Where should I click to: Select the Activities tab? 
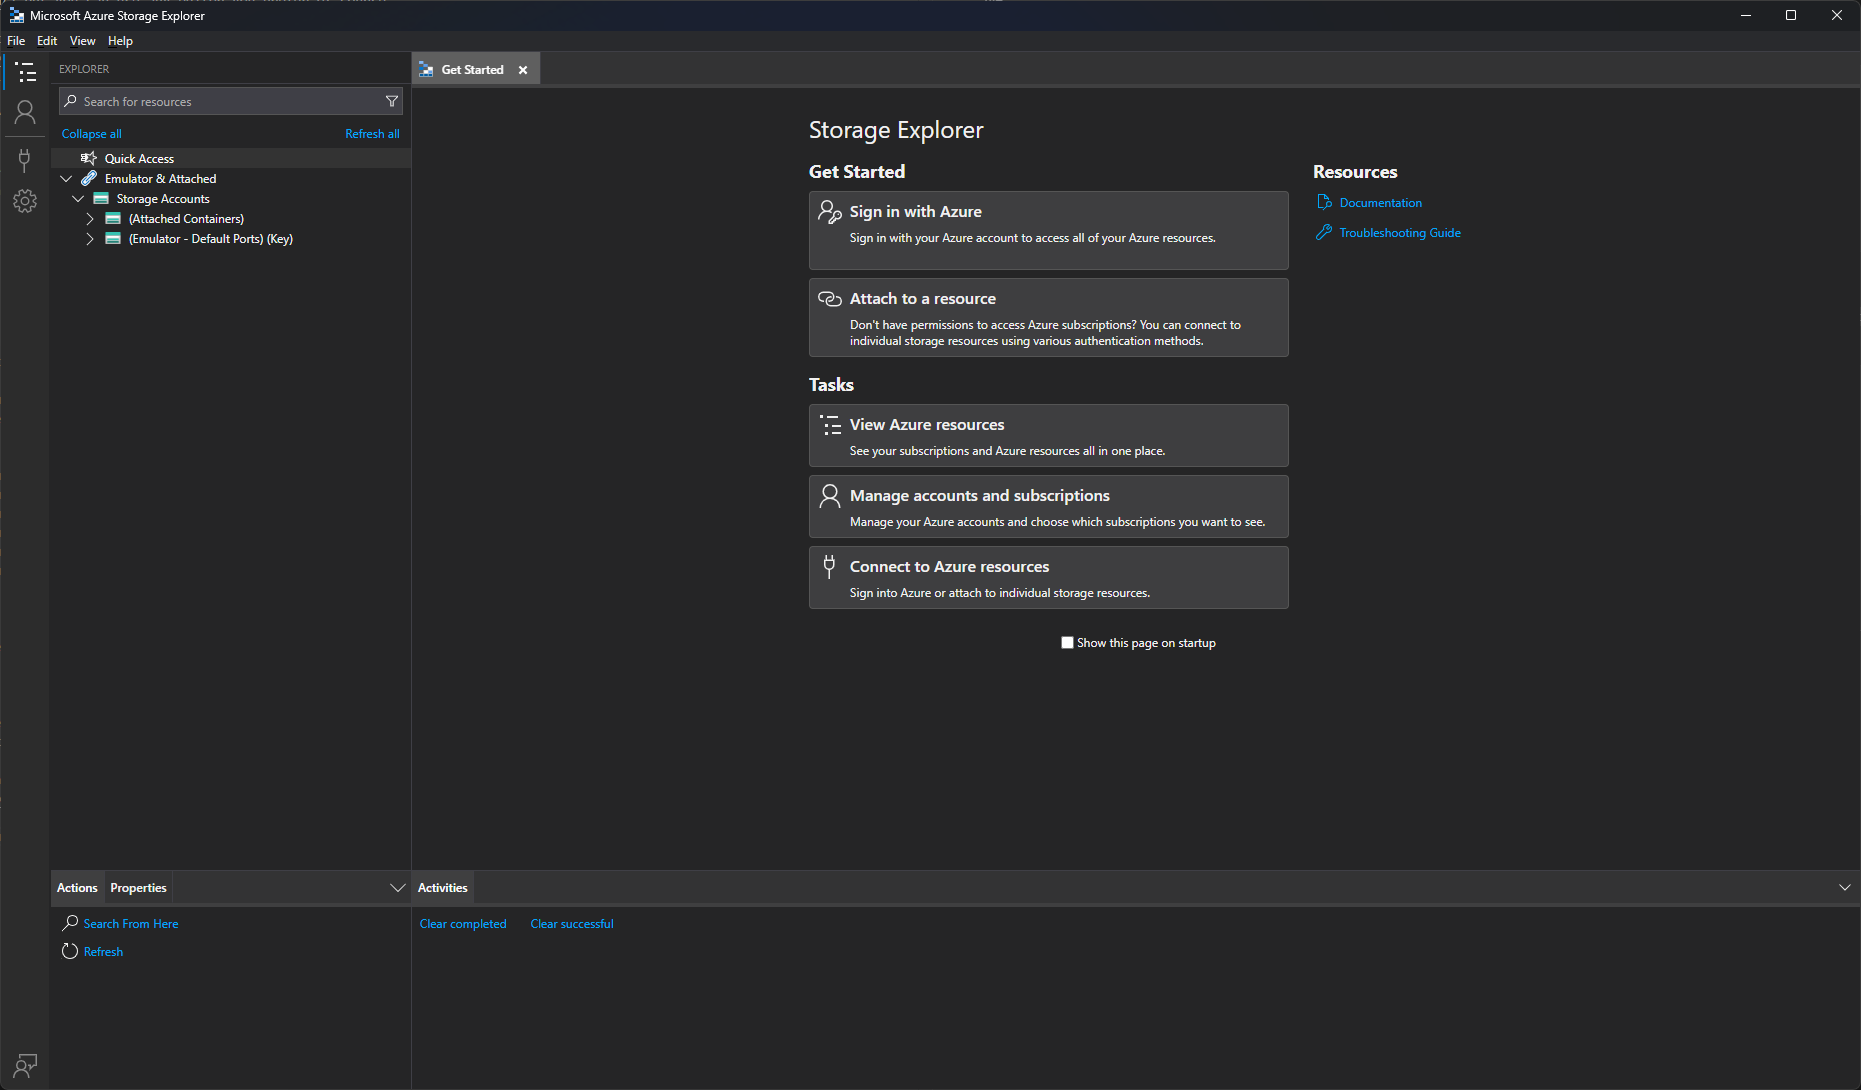443,888
